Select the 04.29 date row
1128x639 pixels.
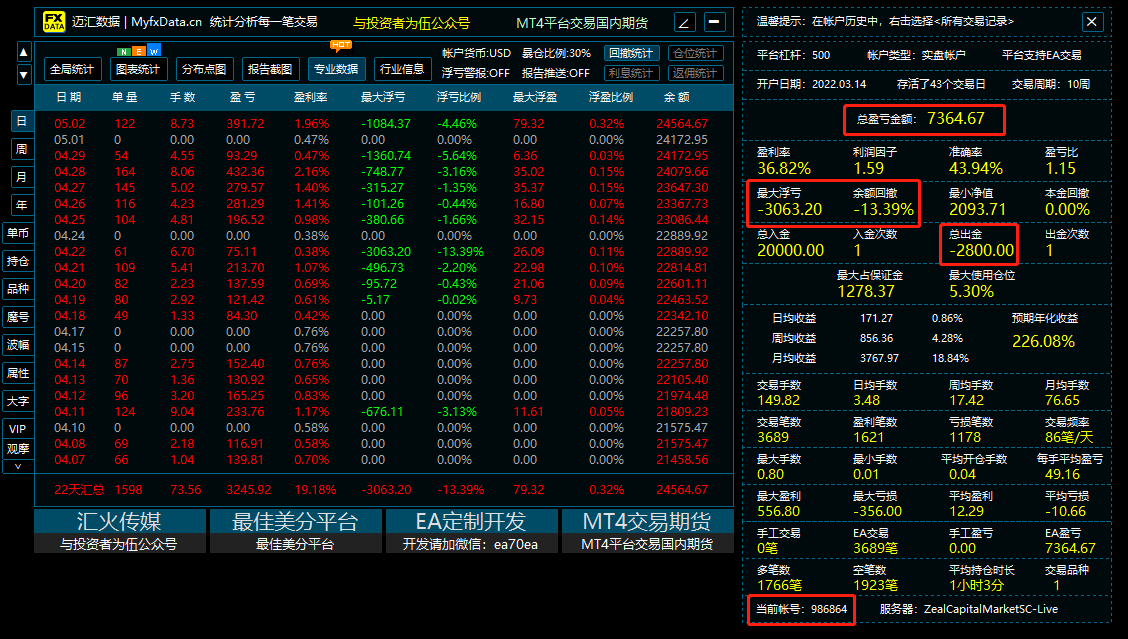tap(383, 155)
